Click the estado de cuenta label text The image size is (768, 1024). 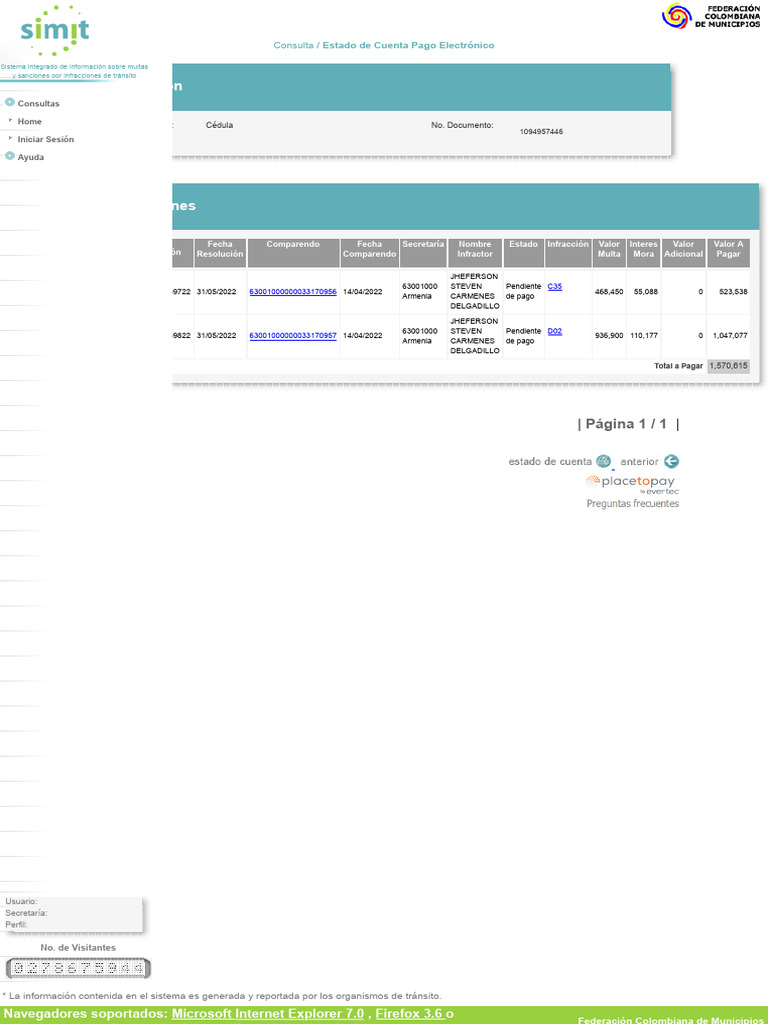550,462
